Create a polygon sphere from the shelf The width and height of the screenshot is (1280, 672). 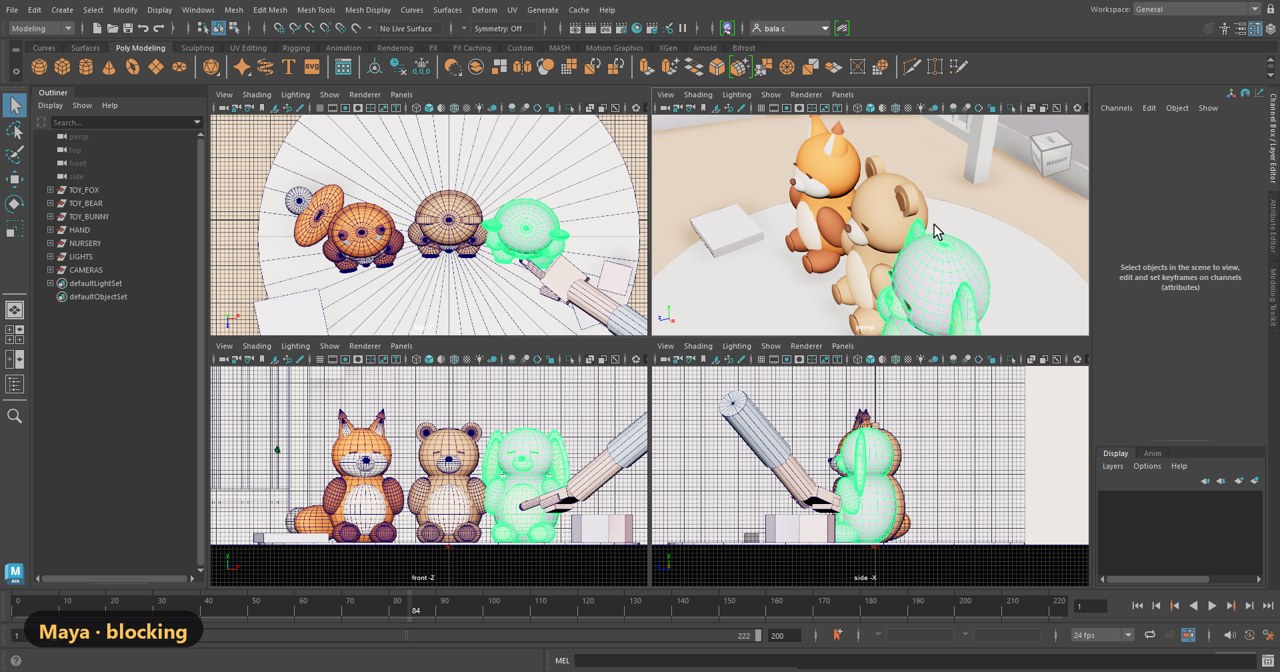(x=39, y=67)
